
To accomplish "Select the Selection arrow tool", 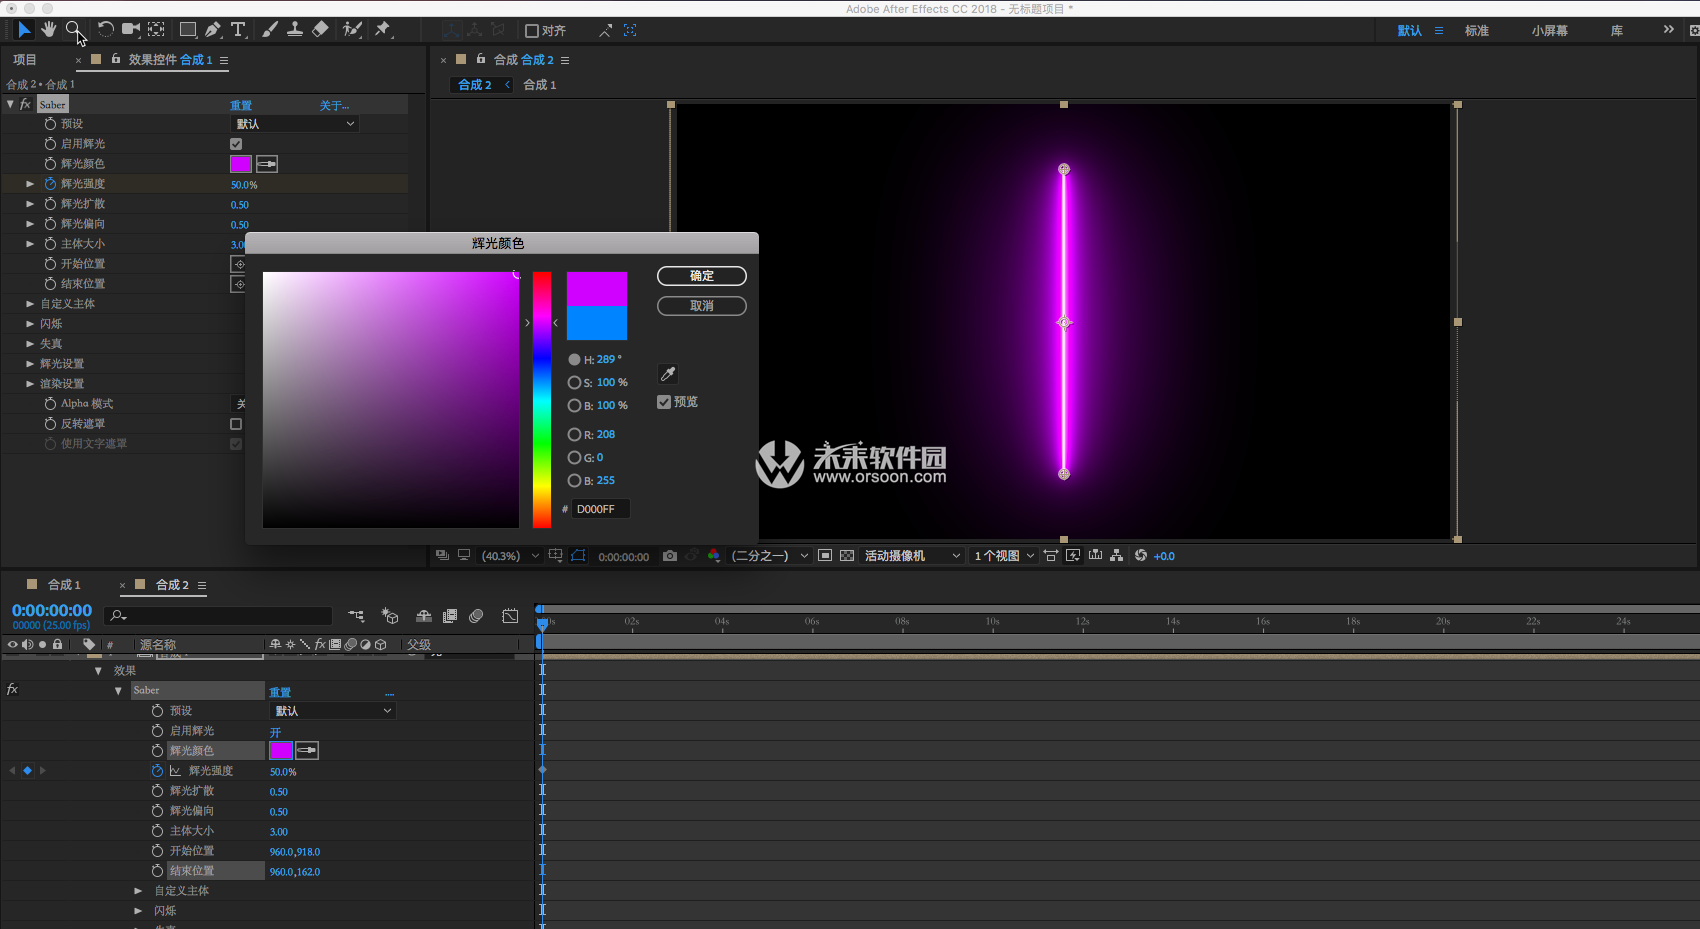I will pos(25,30).
